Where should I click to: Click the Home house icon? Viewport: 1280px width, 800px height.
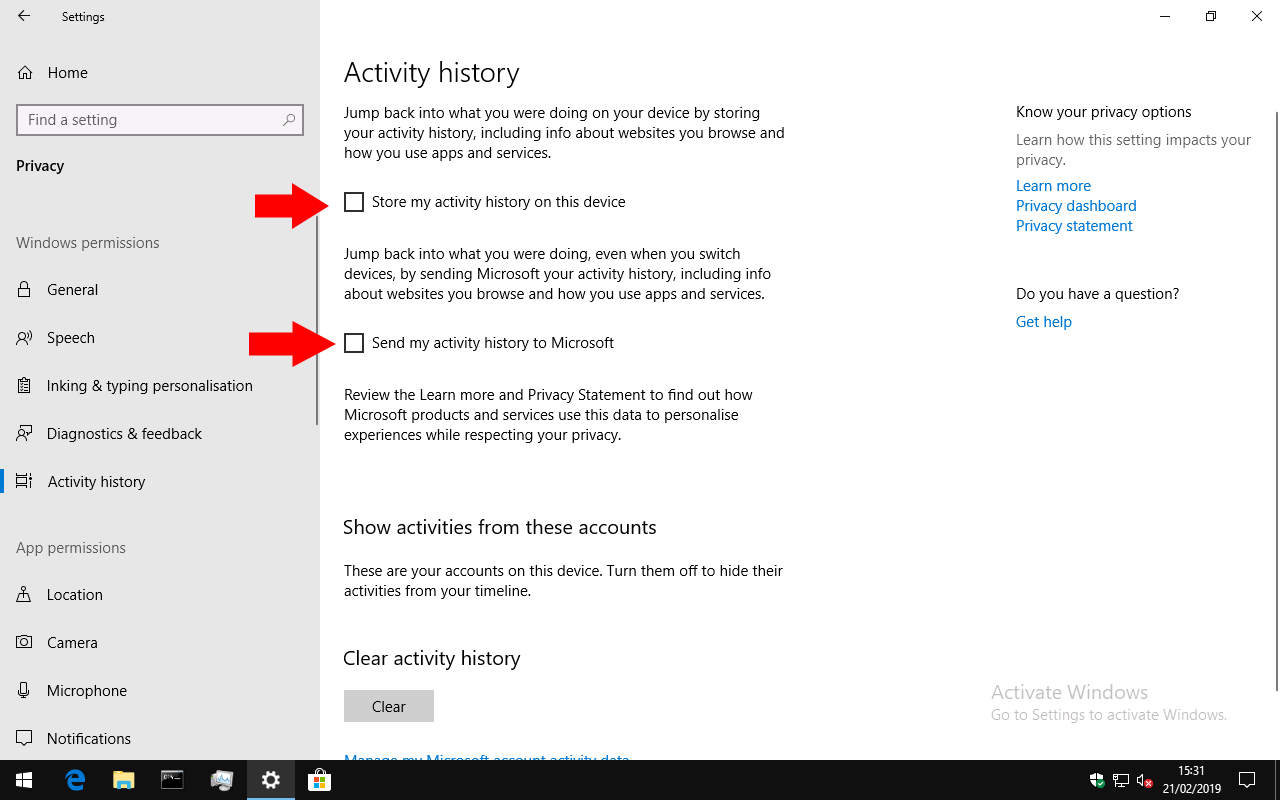[25, 72]
